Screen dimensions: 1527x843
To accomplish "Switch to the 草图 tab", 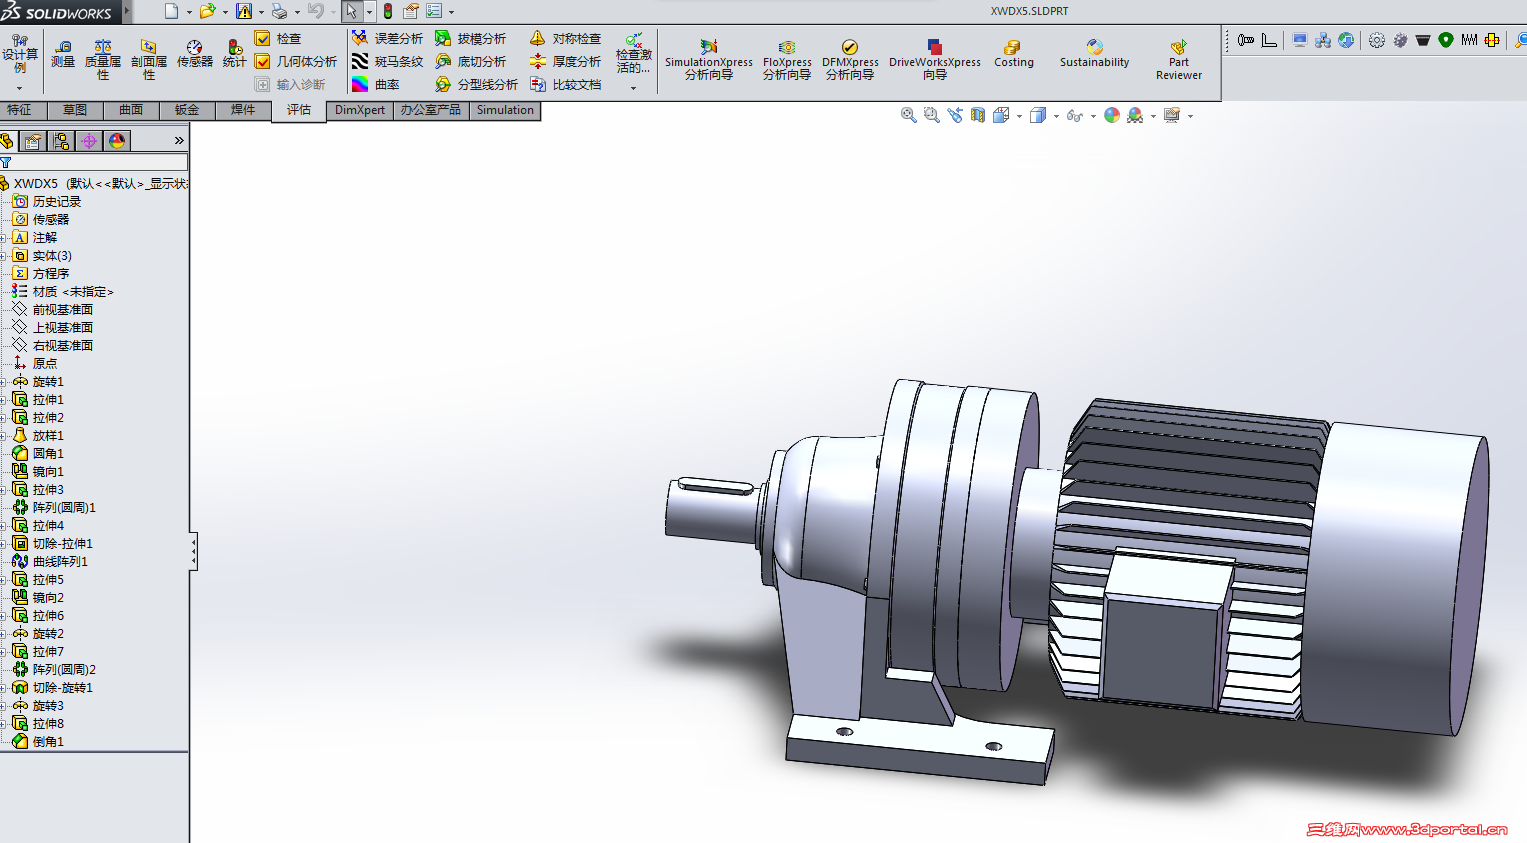I will coord(75,110).
